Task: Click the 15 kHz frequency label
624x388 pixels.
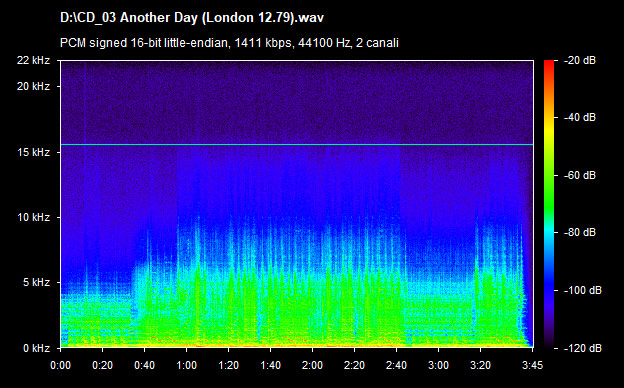Action: click(x=33, y=152)
